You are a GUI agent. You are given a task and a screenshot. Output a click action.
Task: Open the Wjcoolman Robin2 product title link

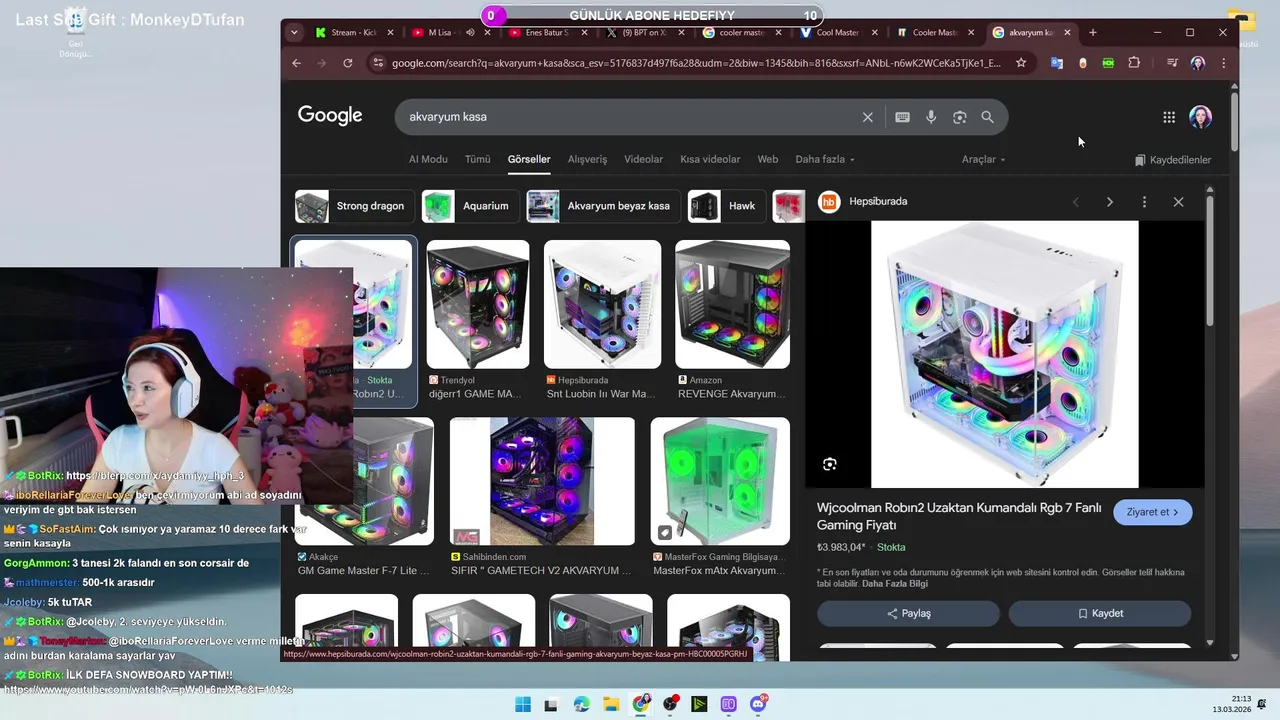coord(958,516)
